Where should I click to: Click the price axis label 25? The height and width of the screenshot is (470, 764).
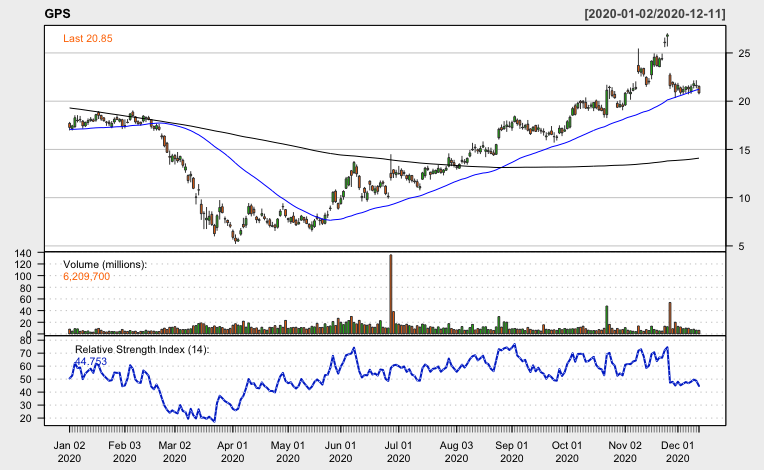tap(744, 53)
